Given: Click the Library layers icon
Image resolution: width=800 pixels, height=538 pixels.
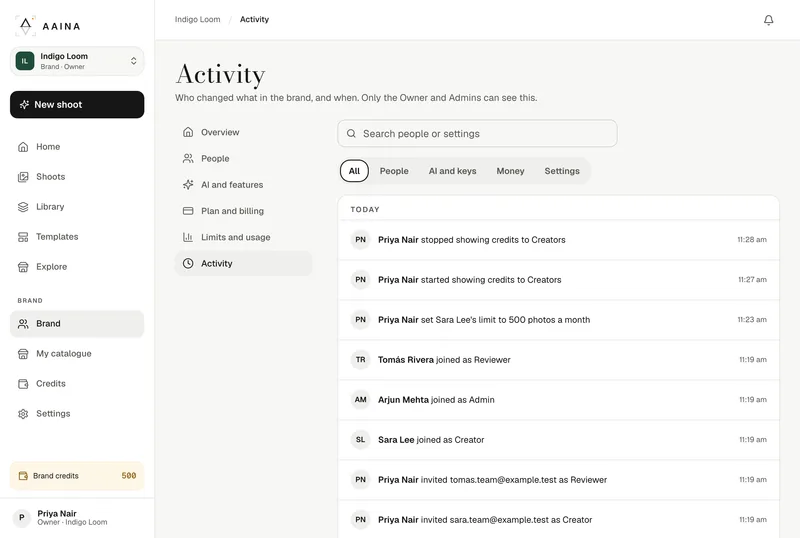Looking at the screenshot, I should [x=23, y=207].
